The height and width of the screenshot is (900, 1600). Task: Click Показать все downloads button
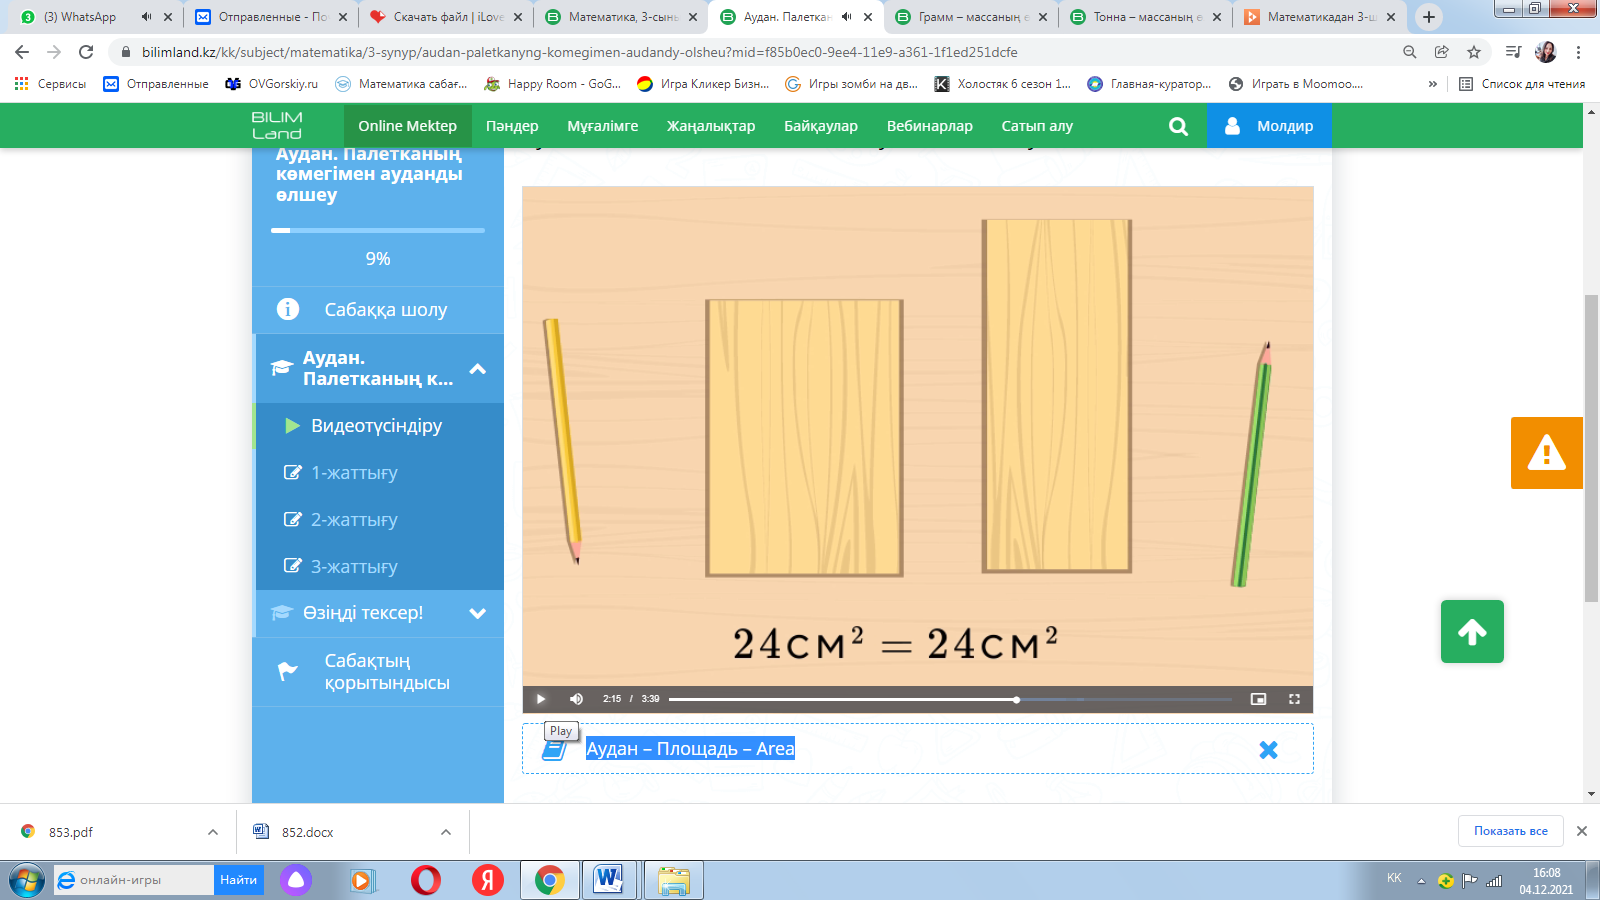[x=1511, y=831]
